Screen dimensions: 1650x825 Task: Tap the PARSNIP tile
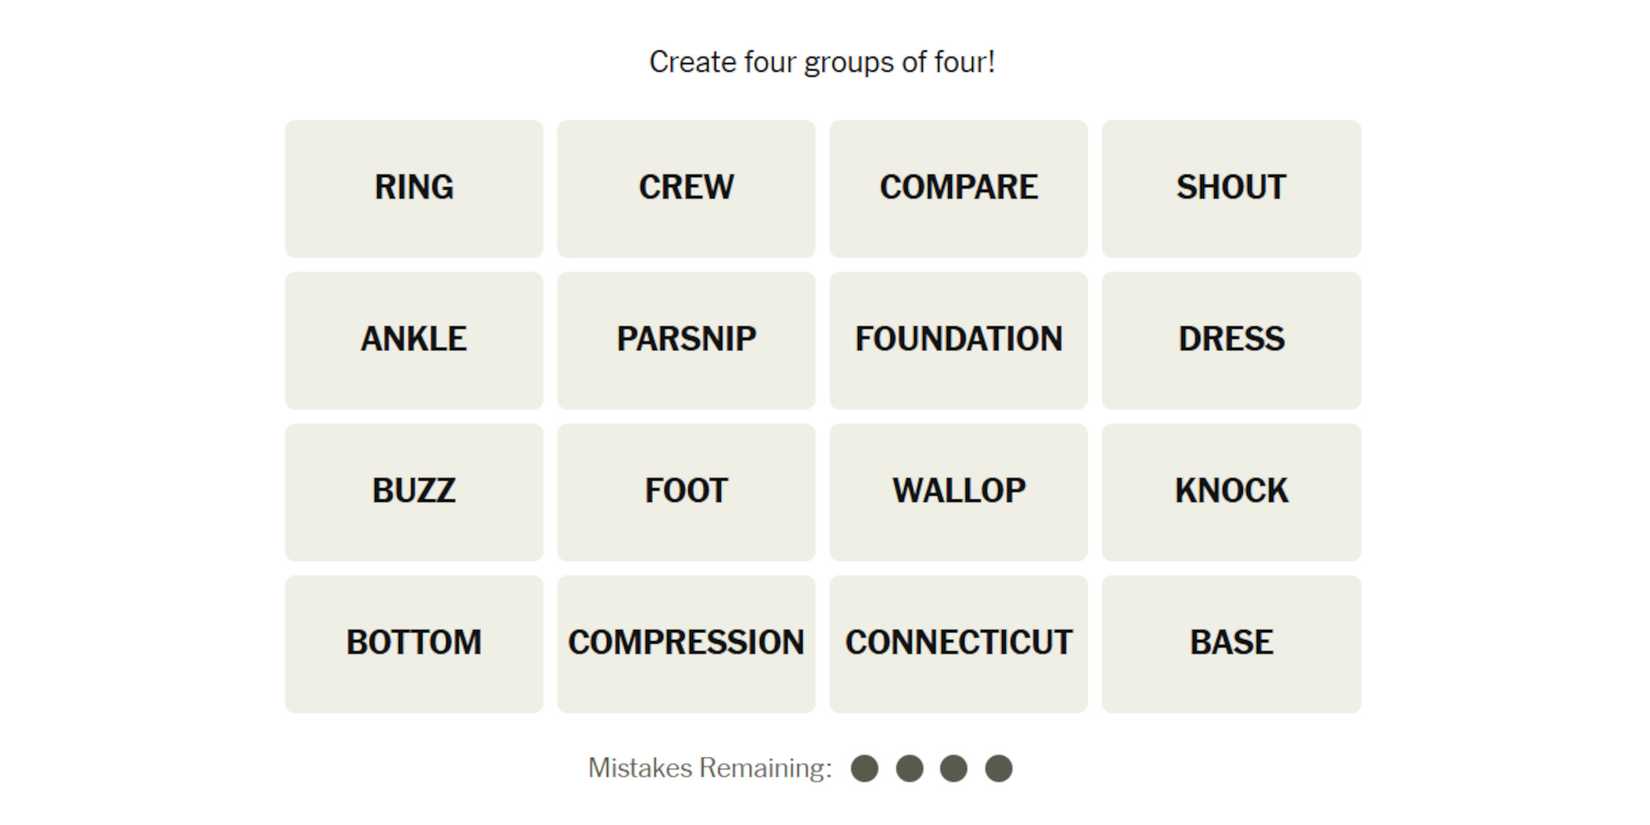[x=686, y=340]
